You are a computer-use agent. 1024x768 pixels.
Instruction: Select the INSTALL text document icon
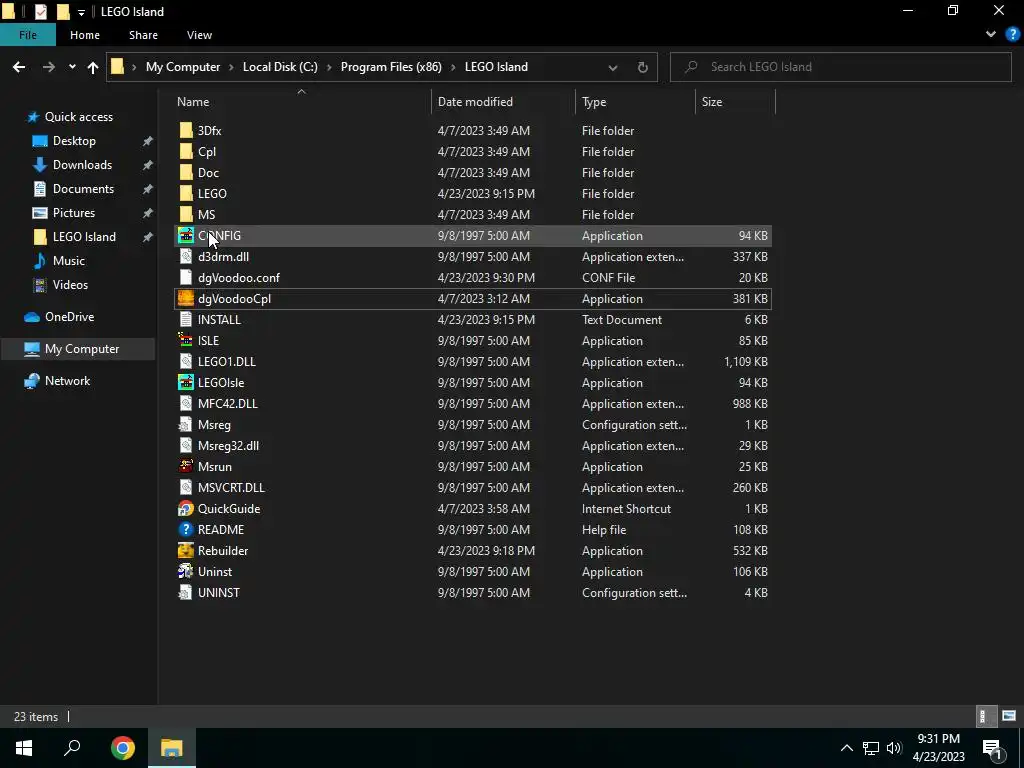[186, 319]
